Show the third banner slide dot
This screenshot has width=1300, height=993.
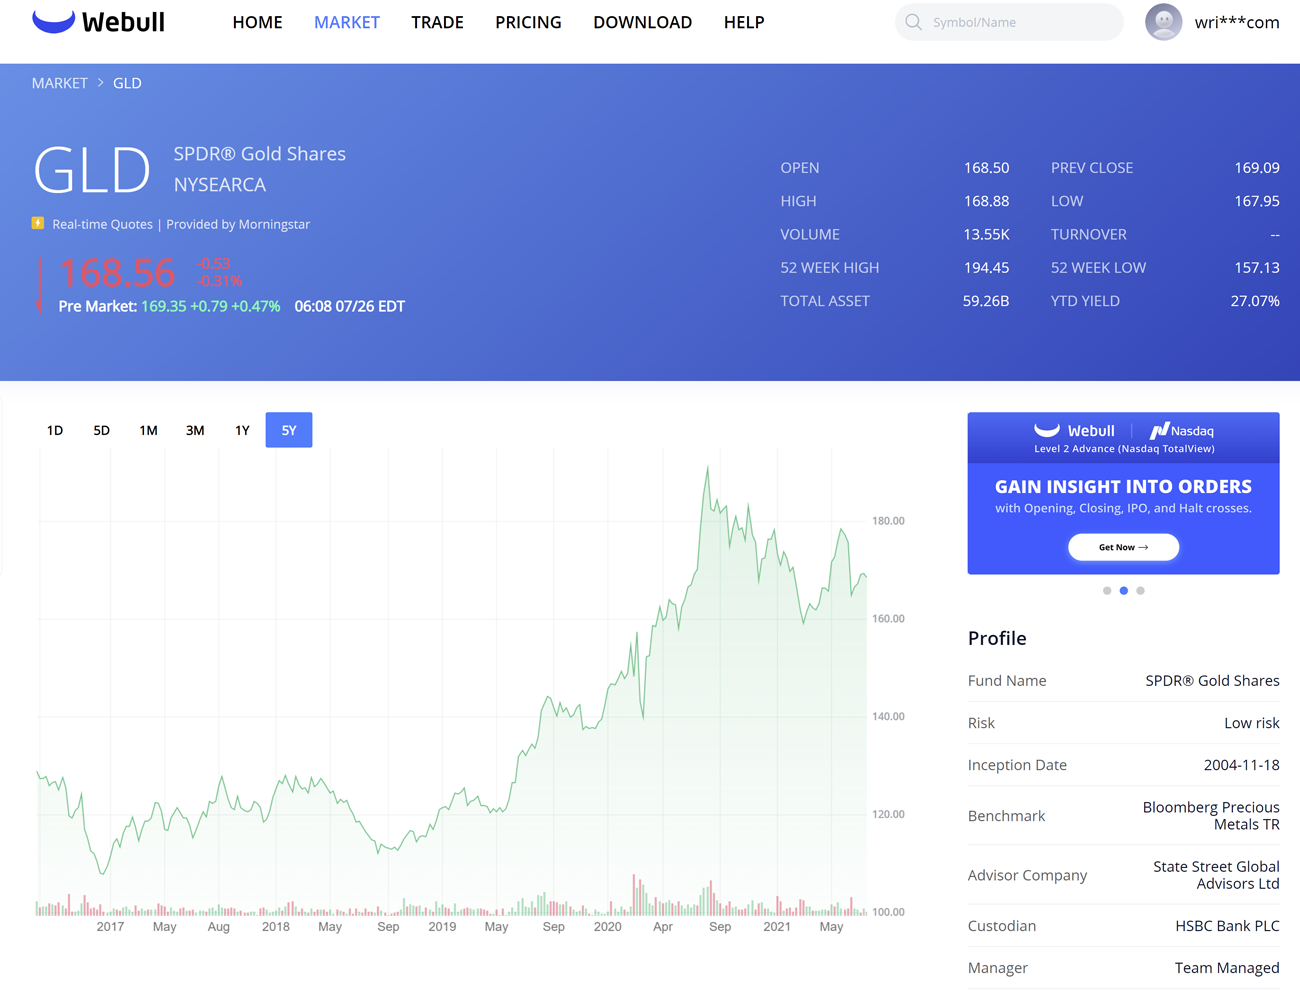[1140, 591]
